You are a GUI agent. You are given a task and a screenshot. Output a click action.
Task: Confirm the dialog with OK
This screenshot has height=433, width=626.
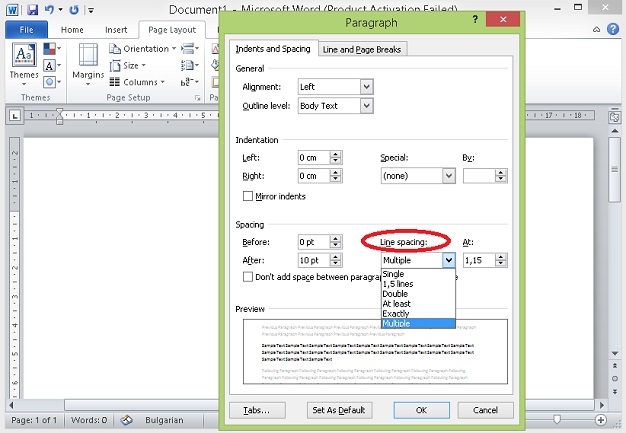pos(420,410)
